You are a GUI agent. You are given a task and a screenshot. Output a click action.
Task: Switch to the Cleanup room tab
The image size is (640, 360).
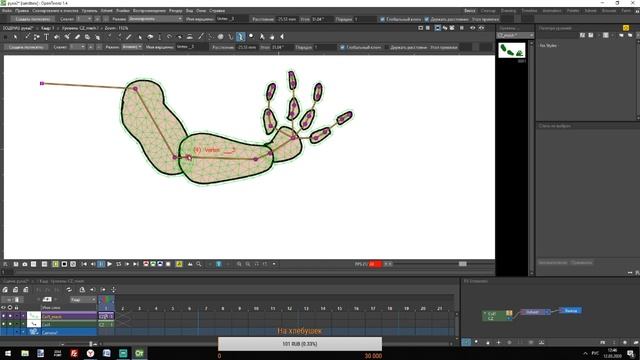pyautogui.click(x=488, y=11)
